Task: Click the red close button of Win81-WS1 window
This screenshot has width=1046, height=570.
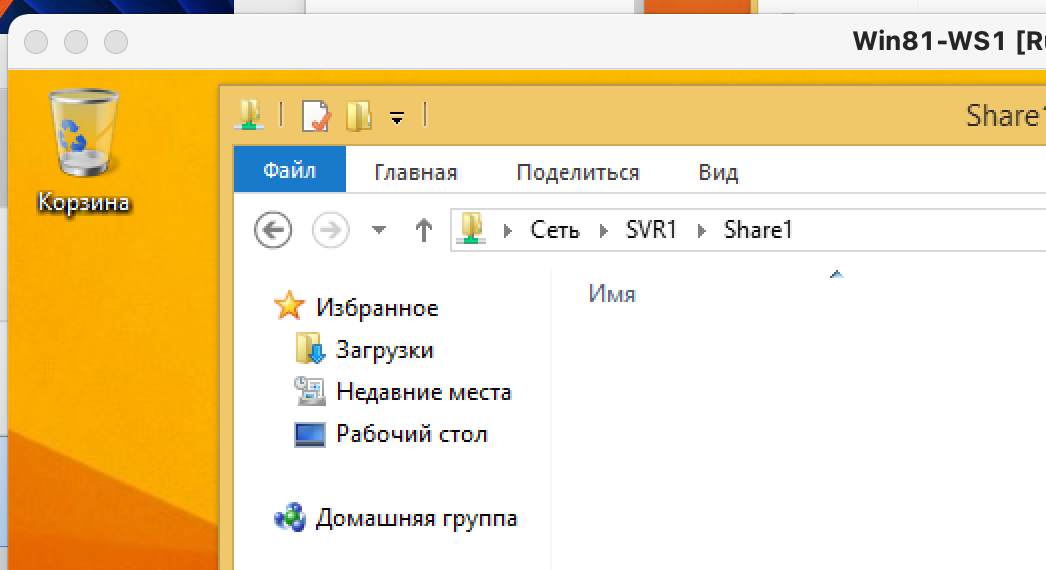Action: (x=36, y=42)
